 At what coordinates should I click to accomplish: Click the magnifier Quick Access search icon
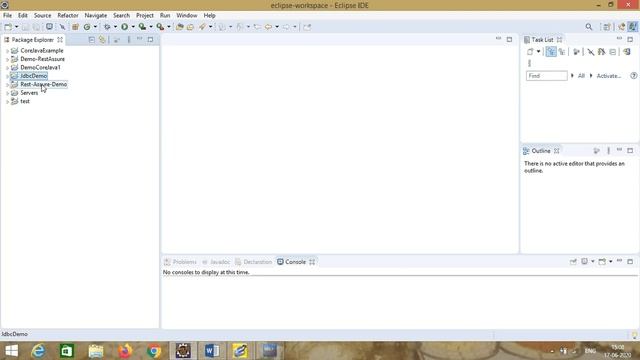(x=589, y=27)
